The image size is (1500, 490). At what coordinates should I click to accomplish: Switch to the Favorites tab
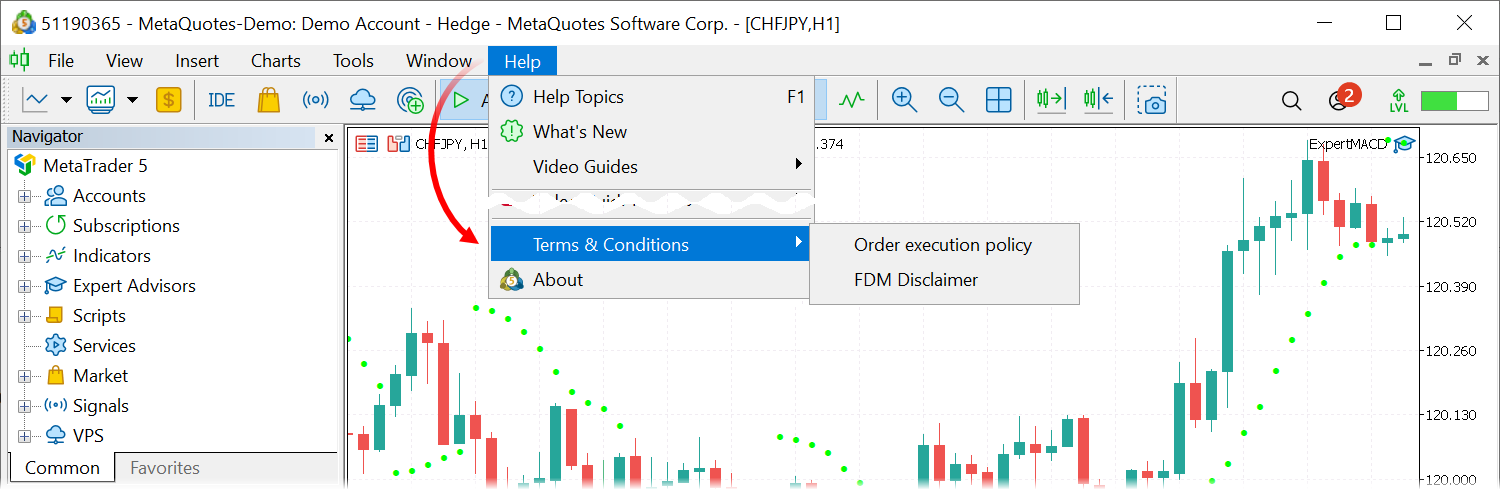165,468
